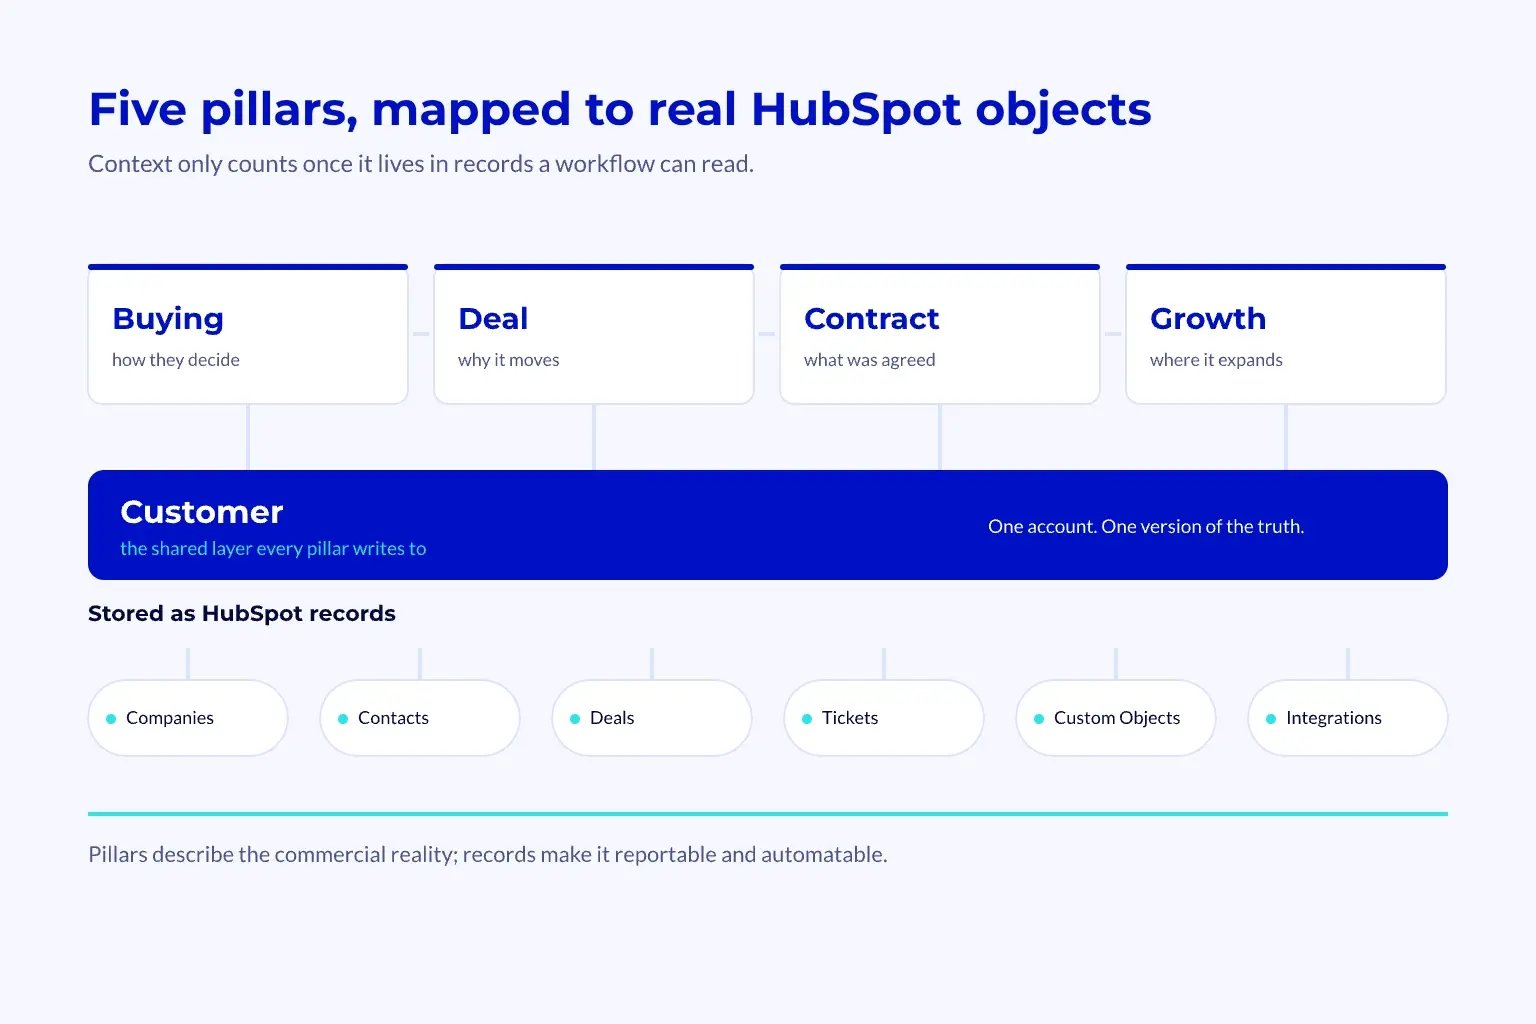Click the text 'why it moves'
The width and height of the screenshot is (1536, 1024).
[509, 360]
